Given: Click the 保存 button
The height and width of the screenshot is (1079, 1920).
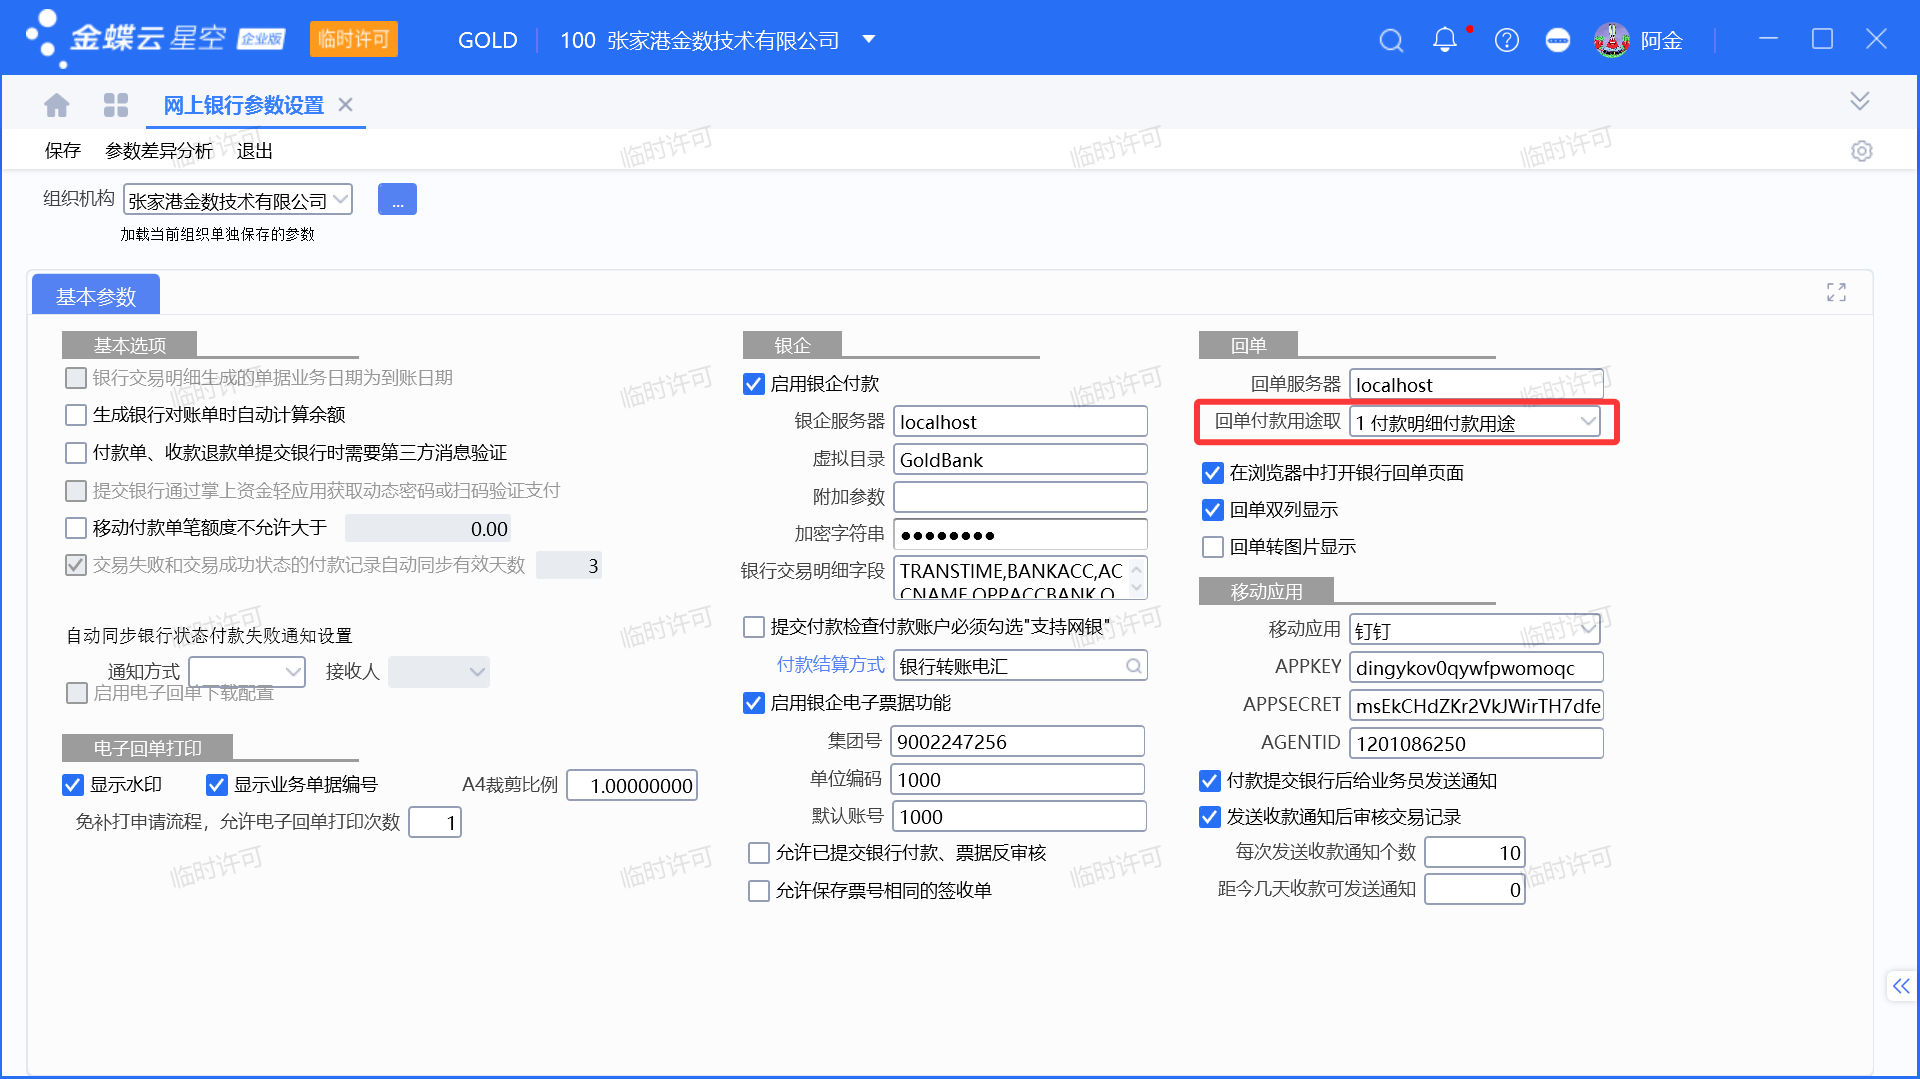Looking at the screenshot, I should 62,151.
